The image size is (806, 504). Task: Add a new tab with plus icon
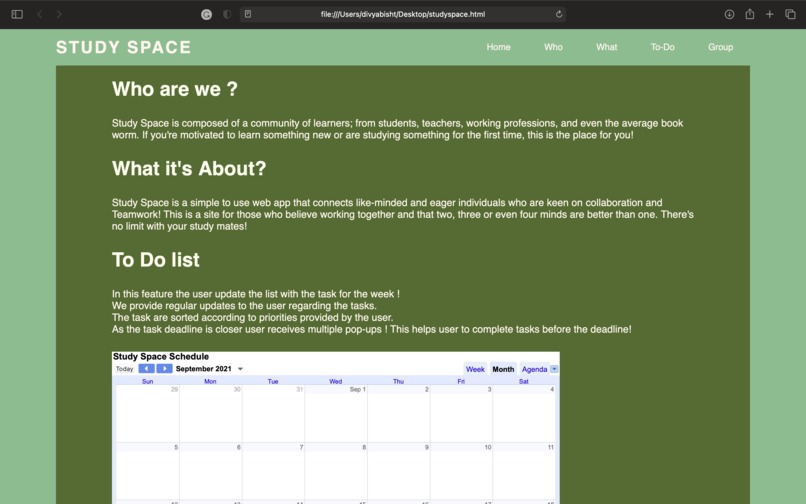tap(770, 14)
